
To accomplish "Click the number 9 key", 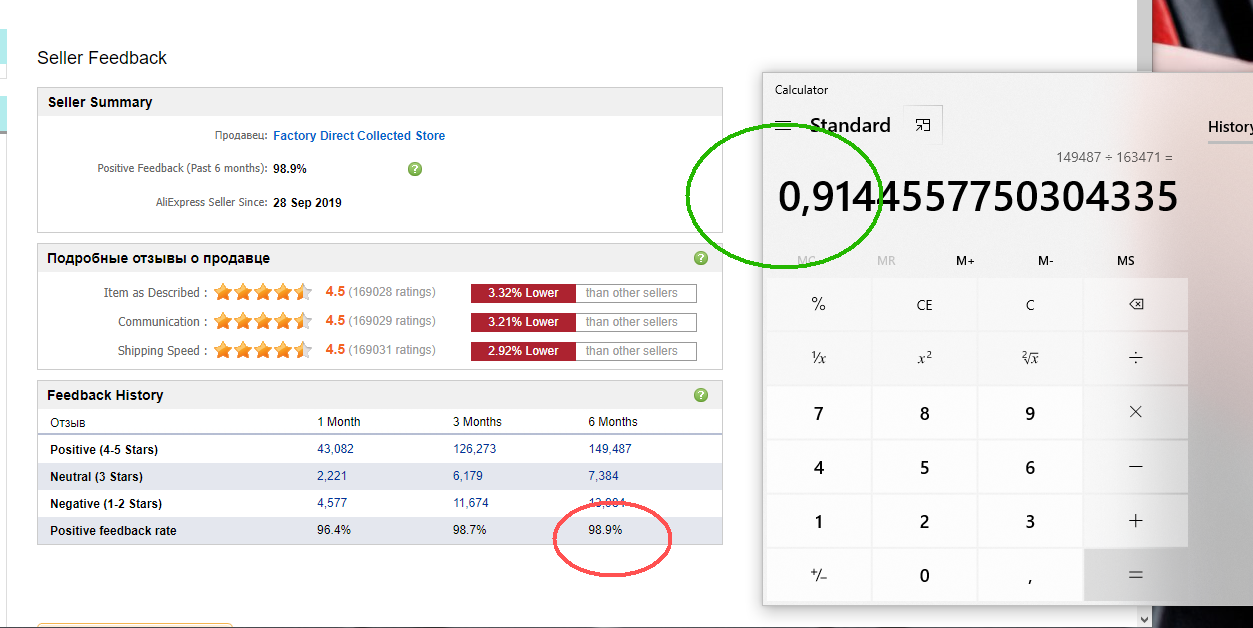I will [x=1030, y=412].
